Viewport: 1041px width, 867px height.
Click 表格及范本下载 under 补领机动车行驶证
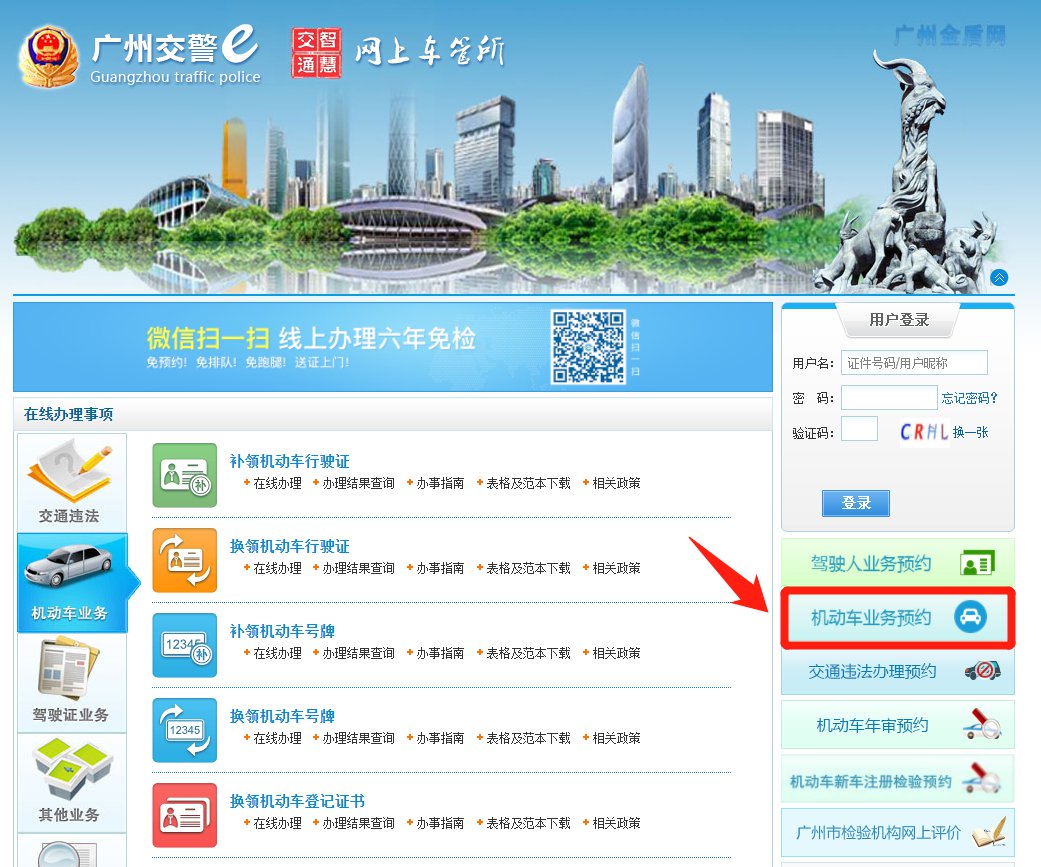pos(528,483)
